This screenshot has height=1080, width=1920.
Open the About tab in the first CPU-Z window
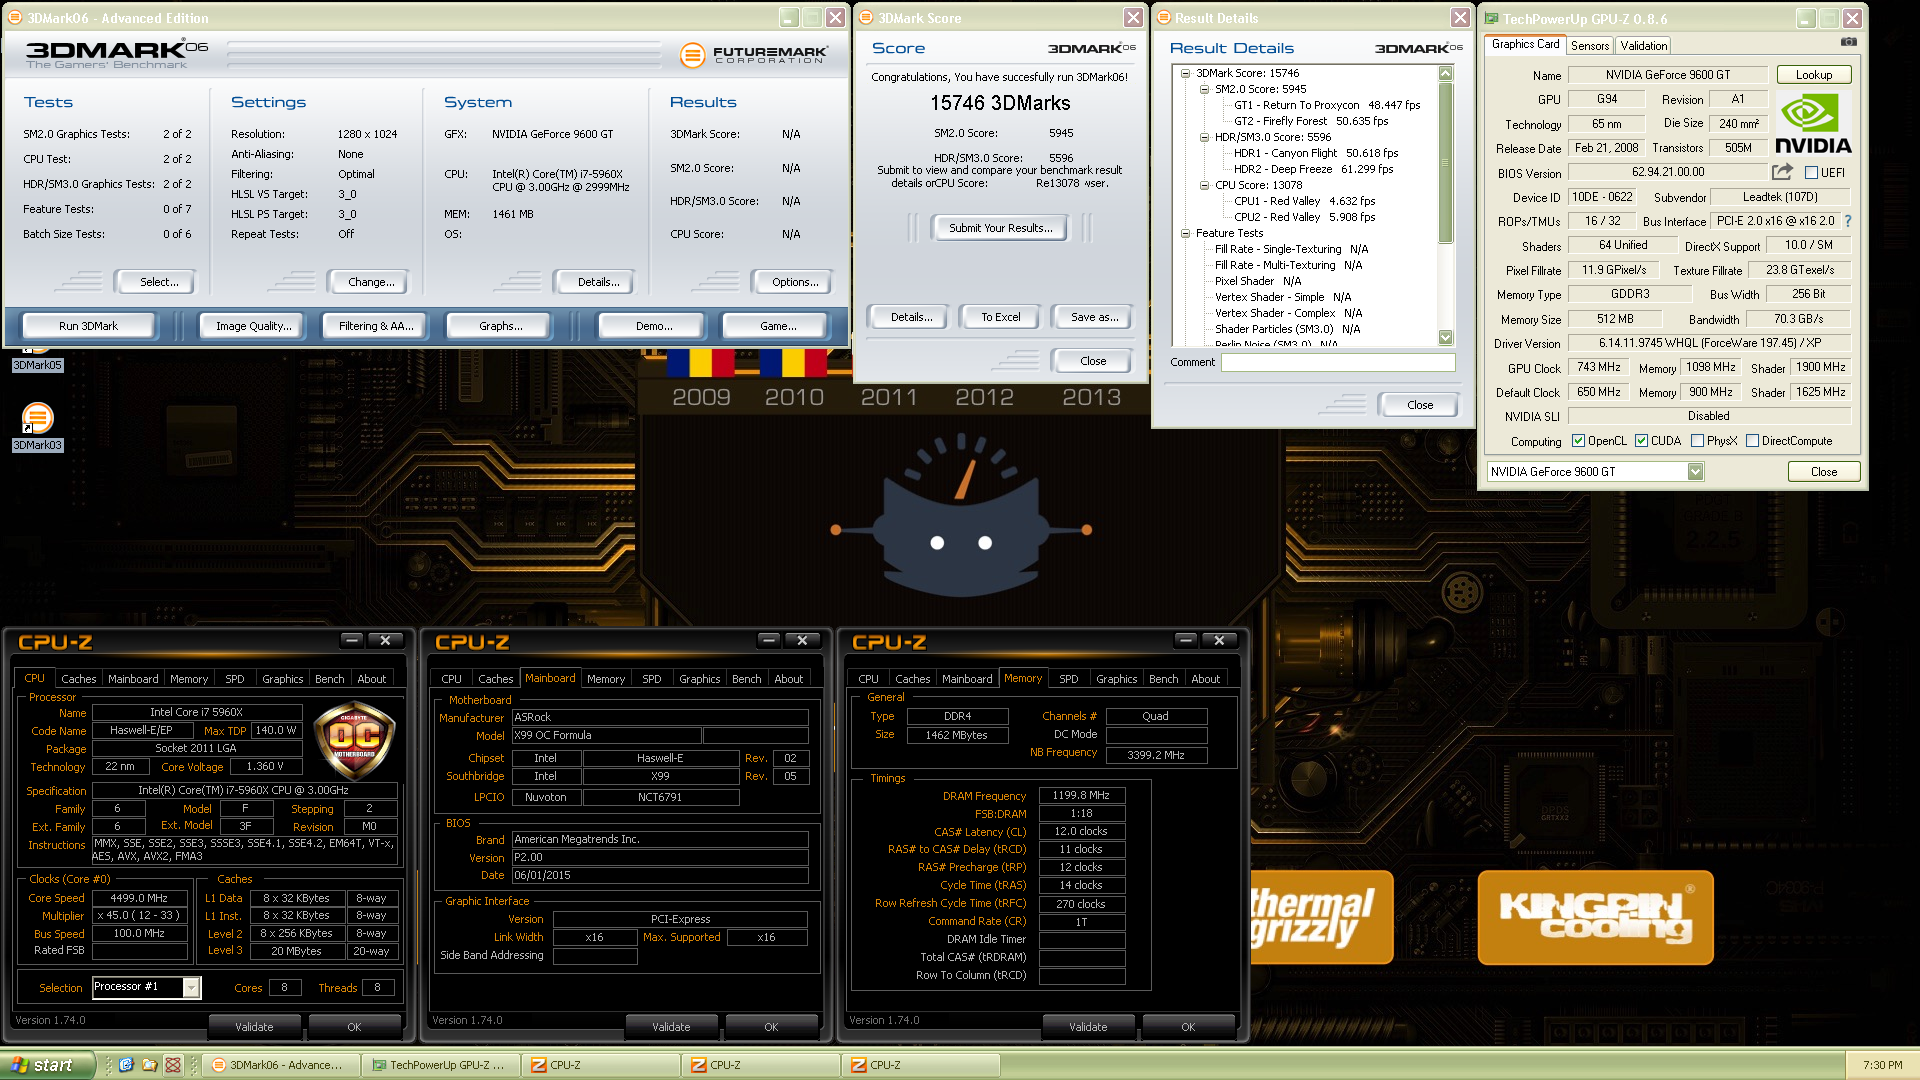pyautogui.click(x=371, y=679)
